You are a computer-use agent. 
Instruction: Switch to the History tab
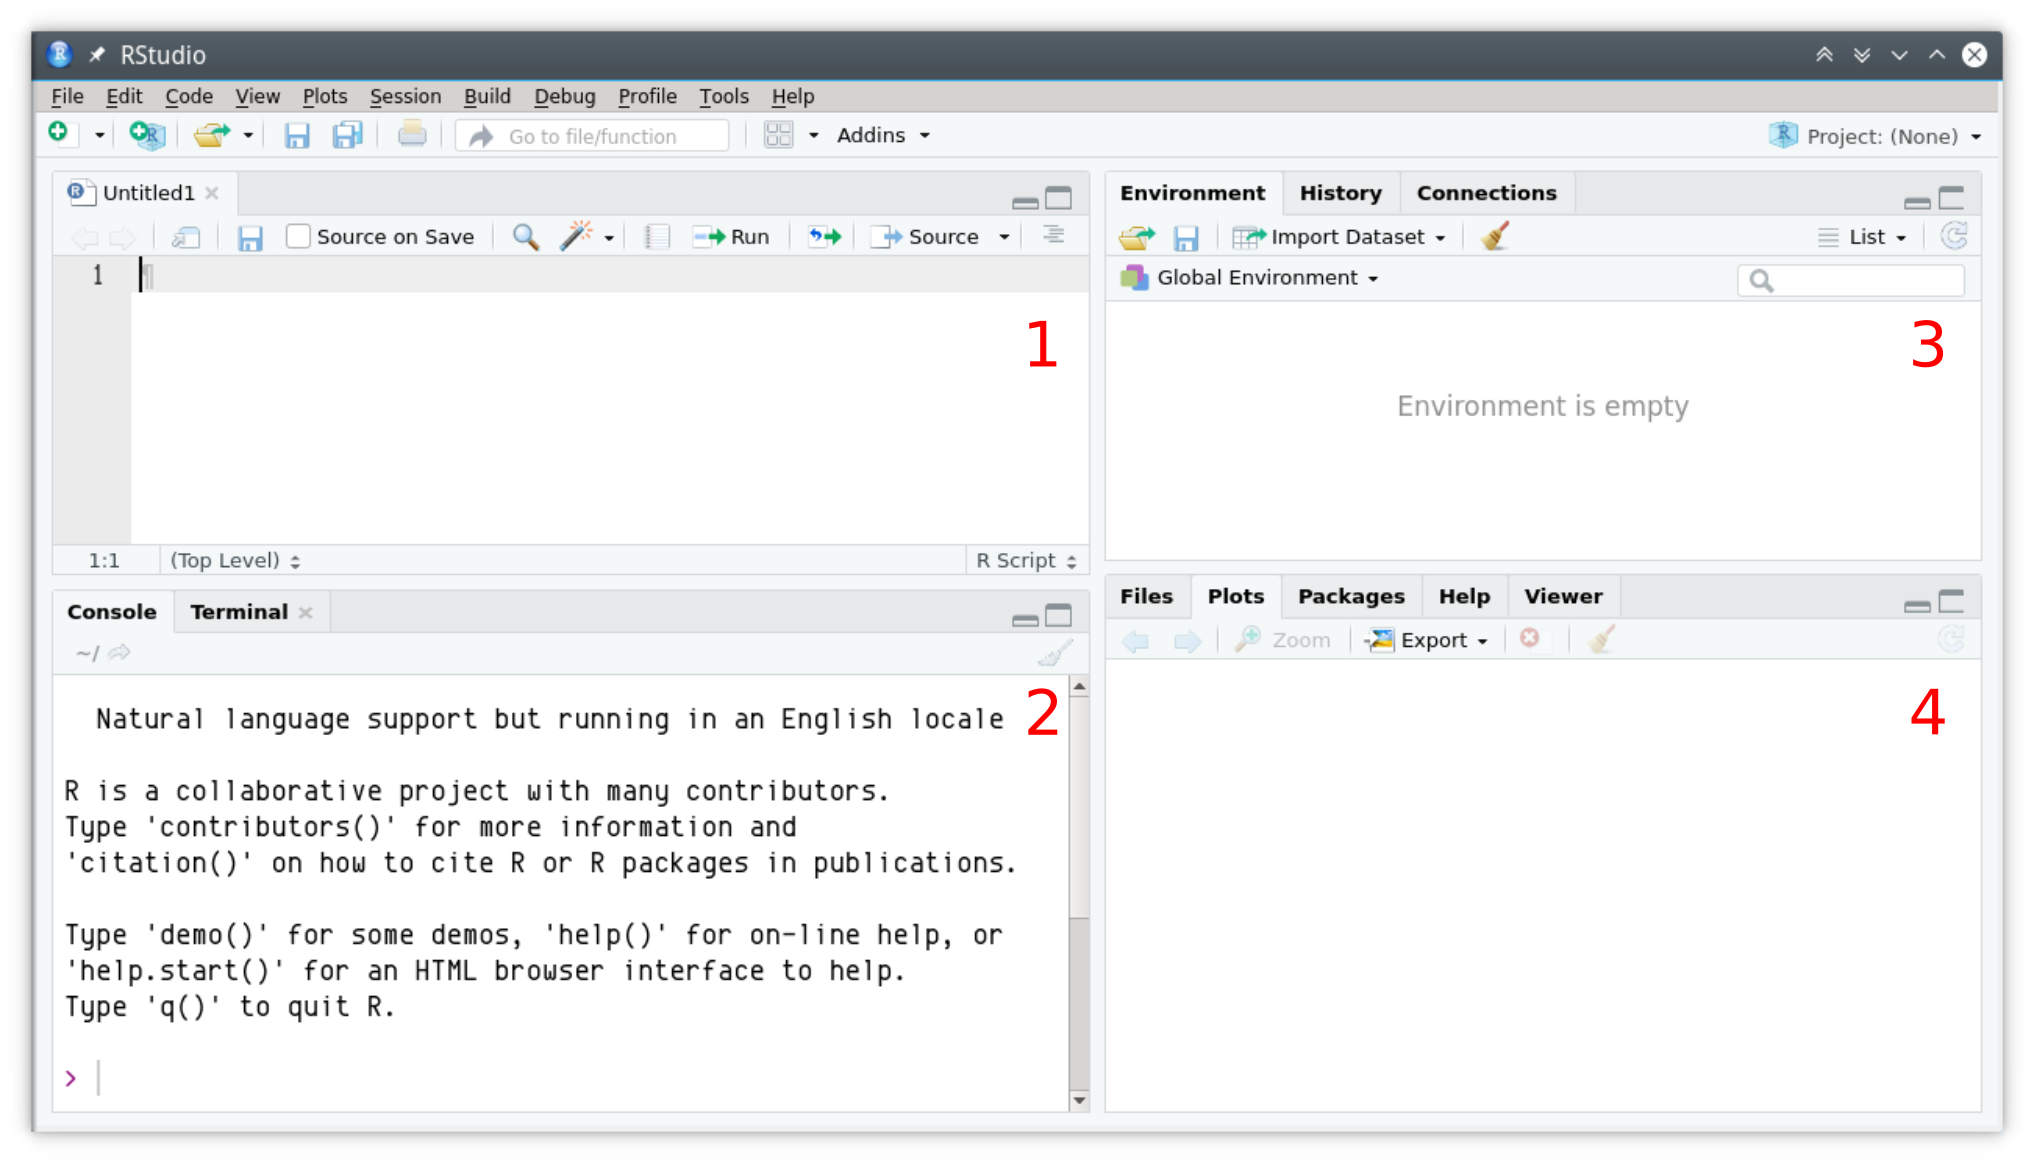click(x=1340, y=192)
